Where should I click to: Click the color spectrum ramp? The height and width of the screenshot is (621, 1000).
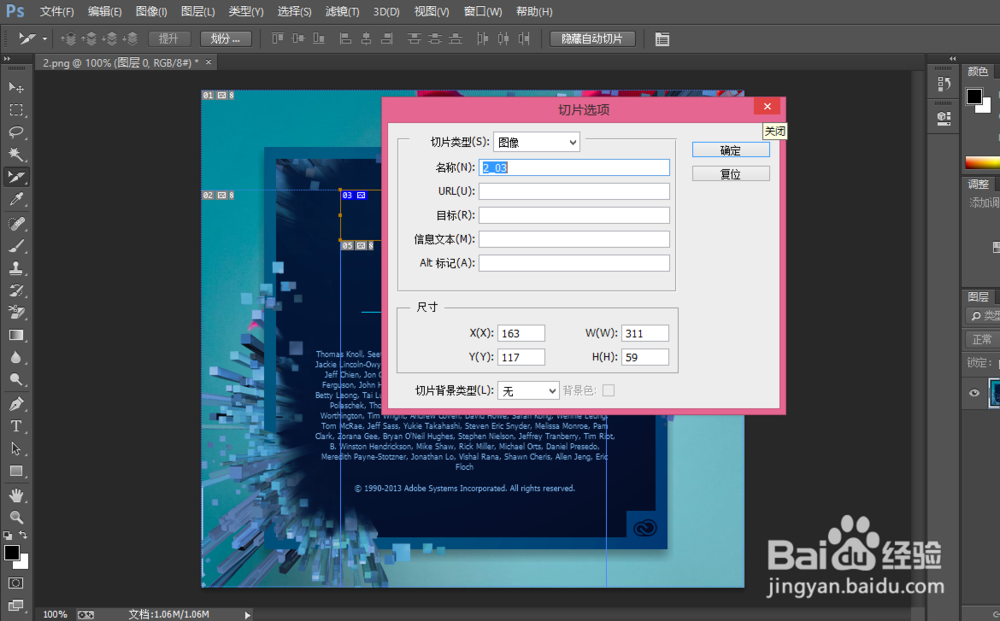tap(983, 163)
